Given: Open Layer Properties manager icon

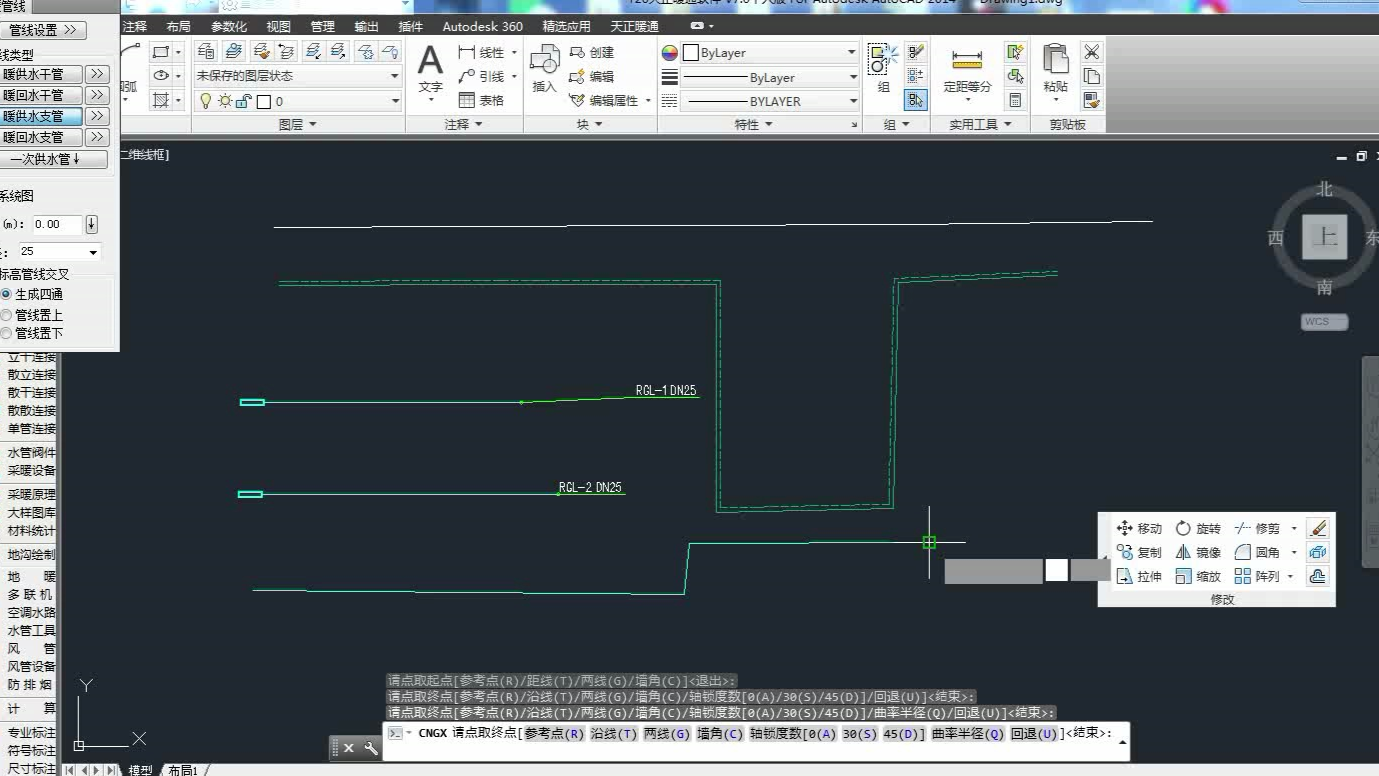Looking at the screenshot, I should (x=207, y=52).
